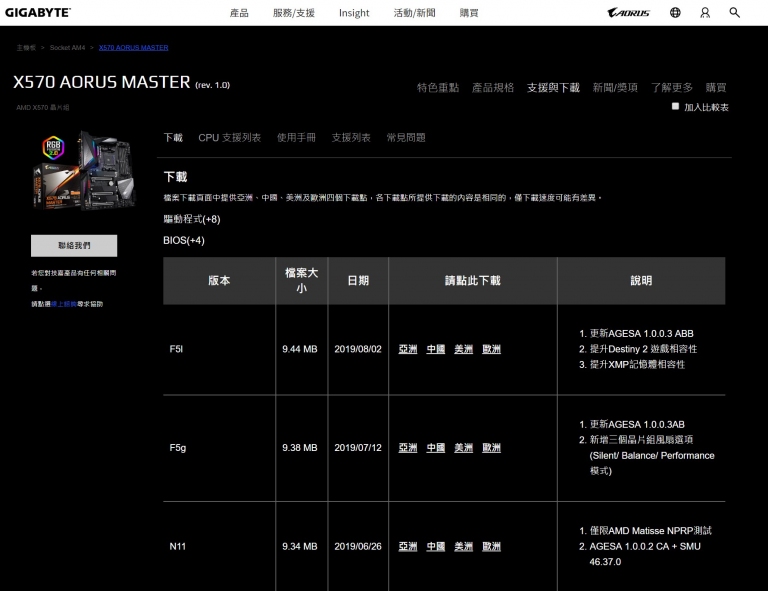The image size is (768, 591).
Task: Download N11 BIOS from 中國 server
Action: tap(435, 546)
